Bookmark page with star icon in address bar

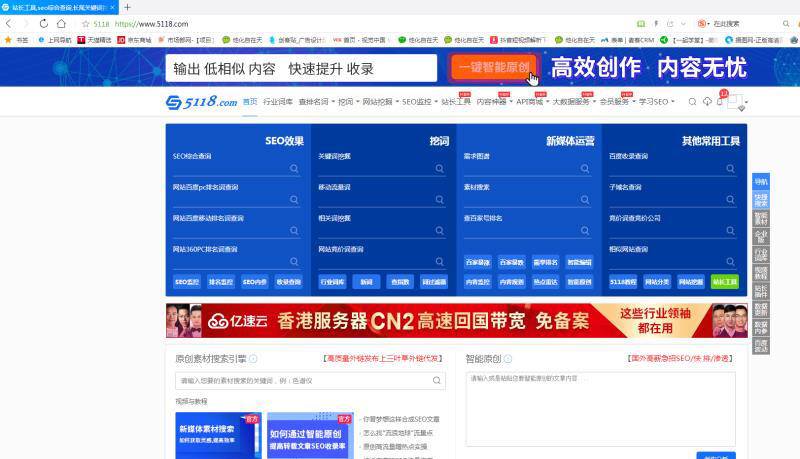click(x=86, y=24)
